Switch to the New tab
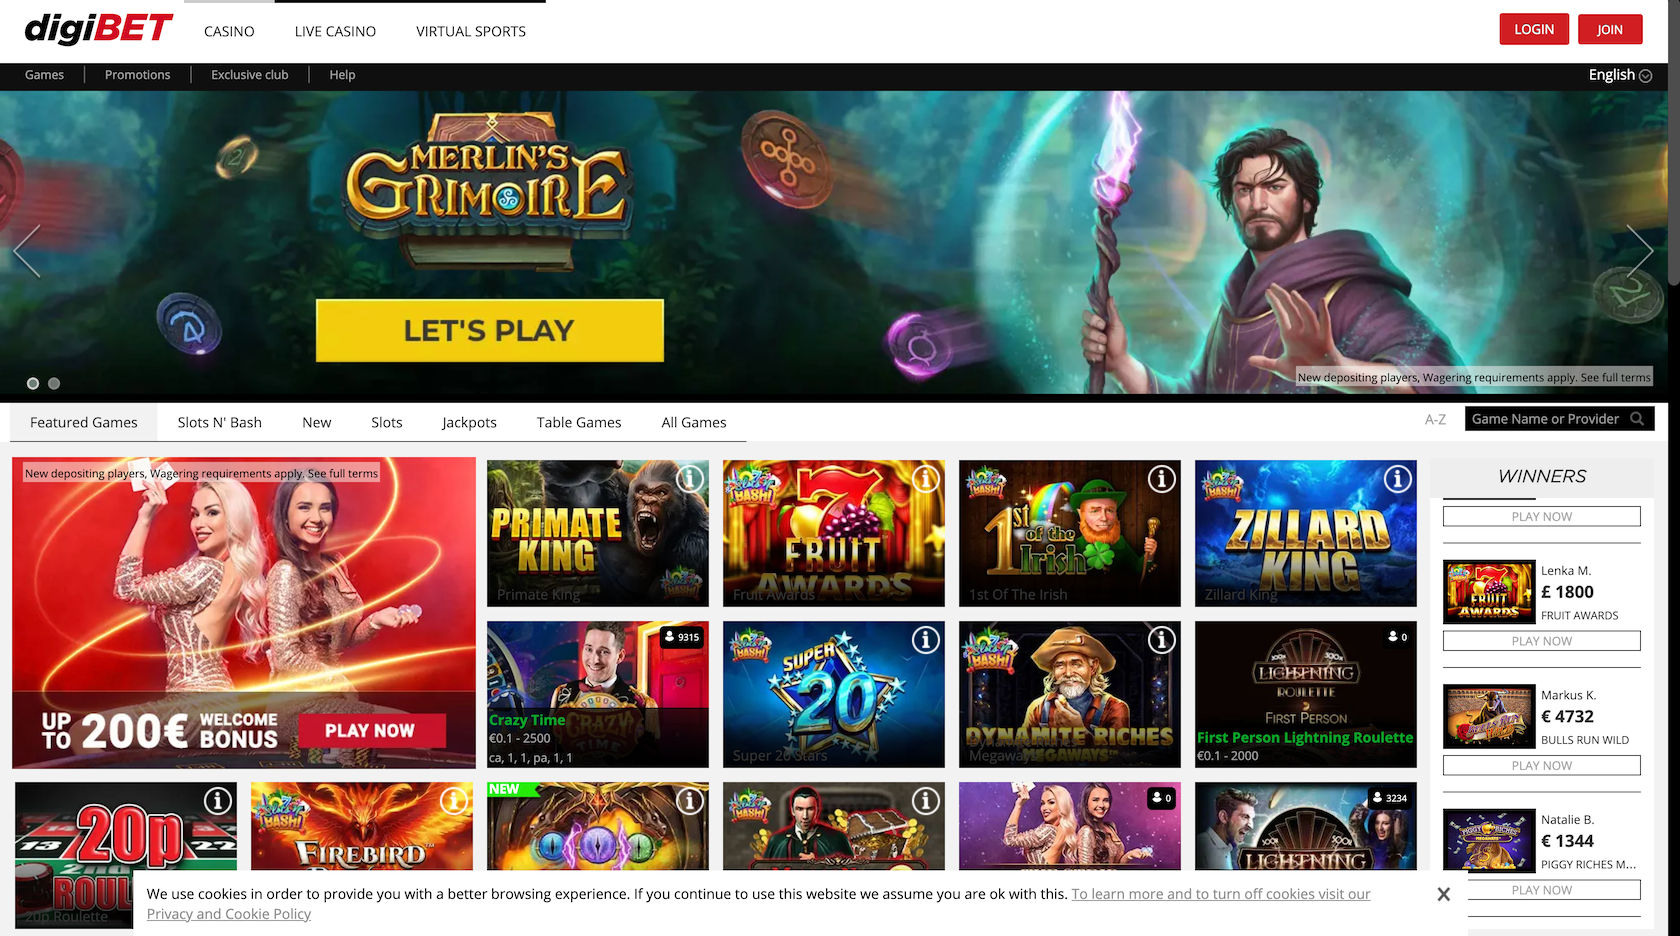This screenshot has height=936, width=1680. [317, 422]
